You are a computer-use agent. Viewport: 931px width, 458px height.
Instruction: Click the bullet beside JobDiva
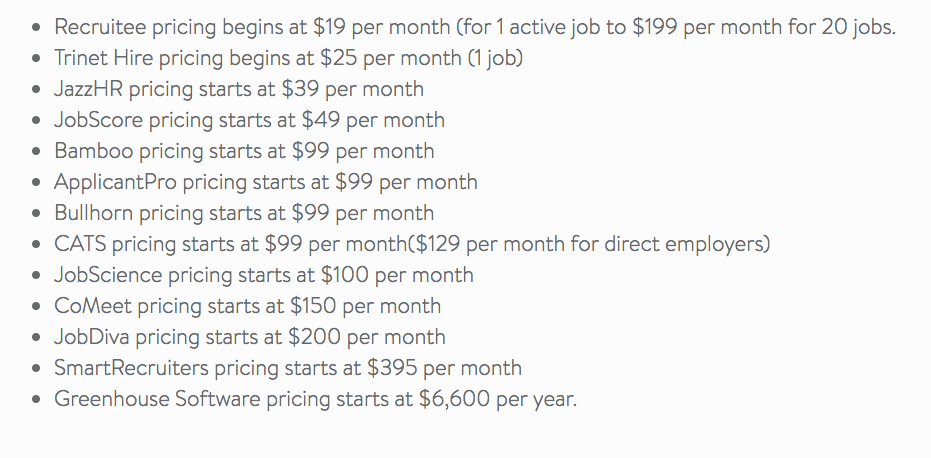click(x=37, y=337)
